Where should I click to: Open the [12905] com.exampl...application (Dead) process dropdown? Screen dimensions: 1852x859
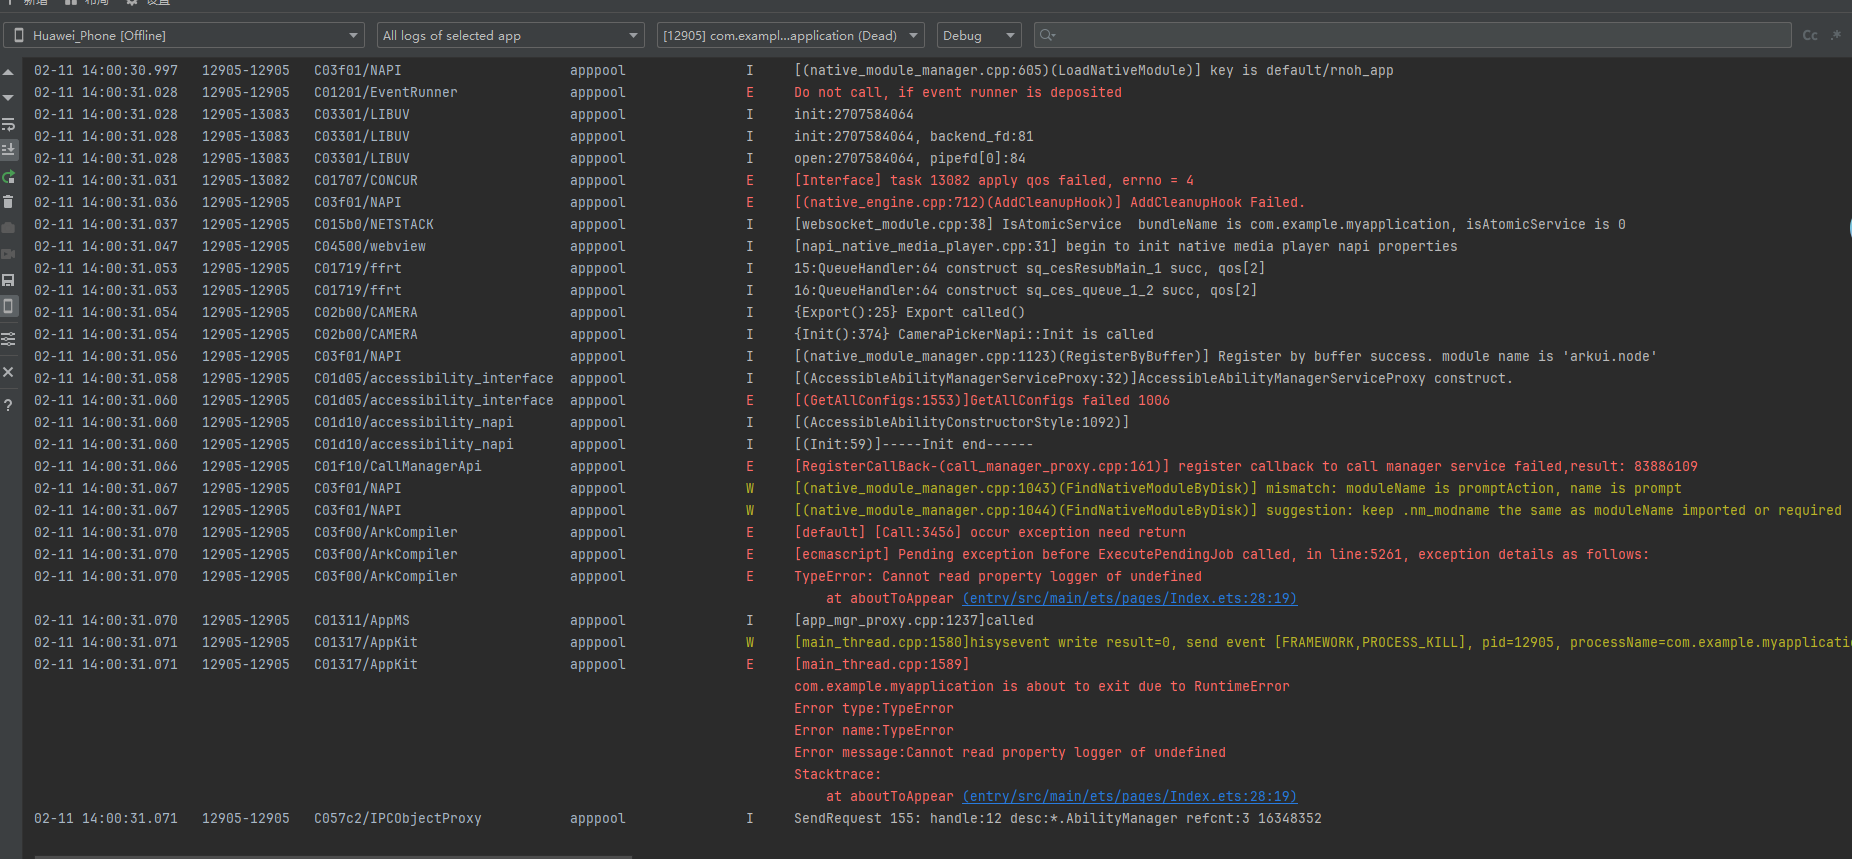791,35
